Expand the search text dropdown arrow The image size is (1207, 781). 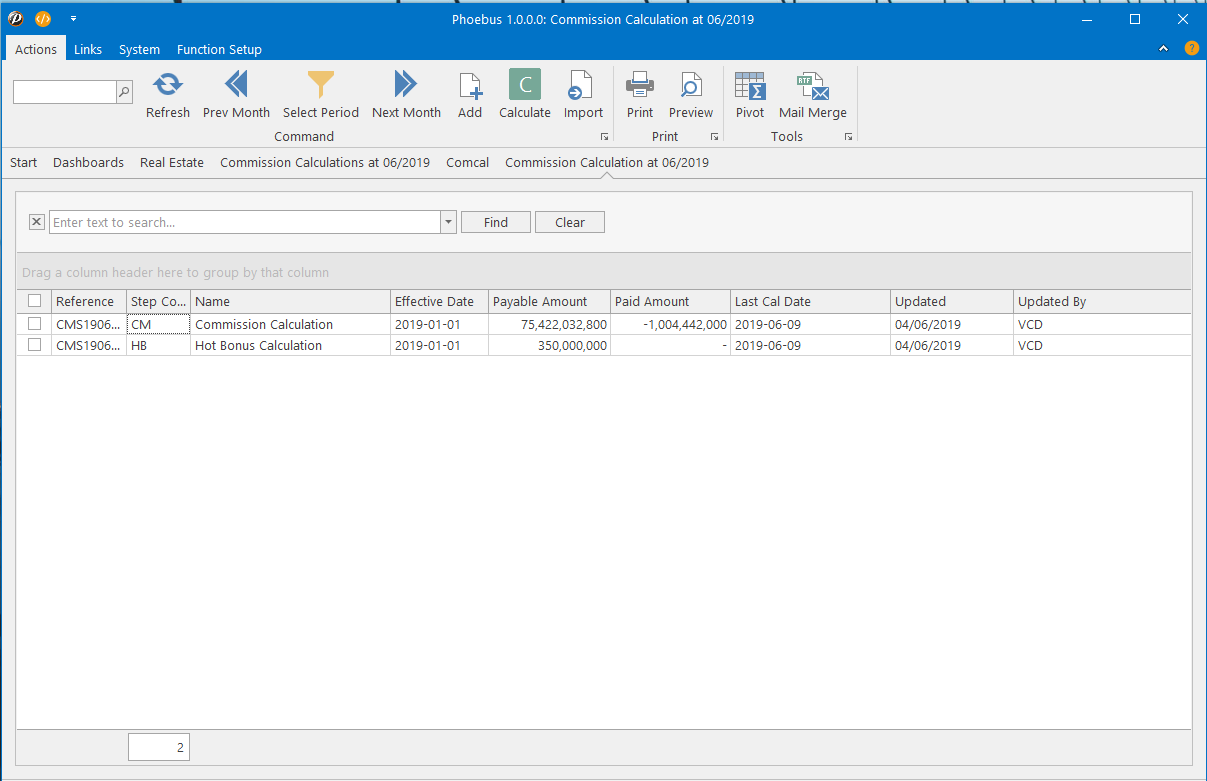(x=449, y=222)
